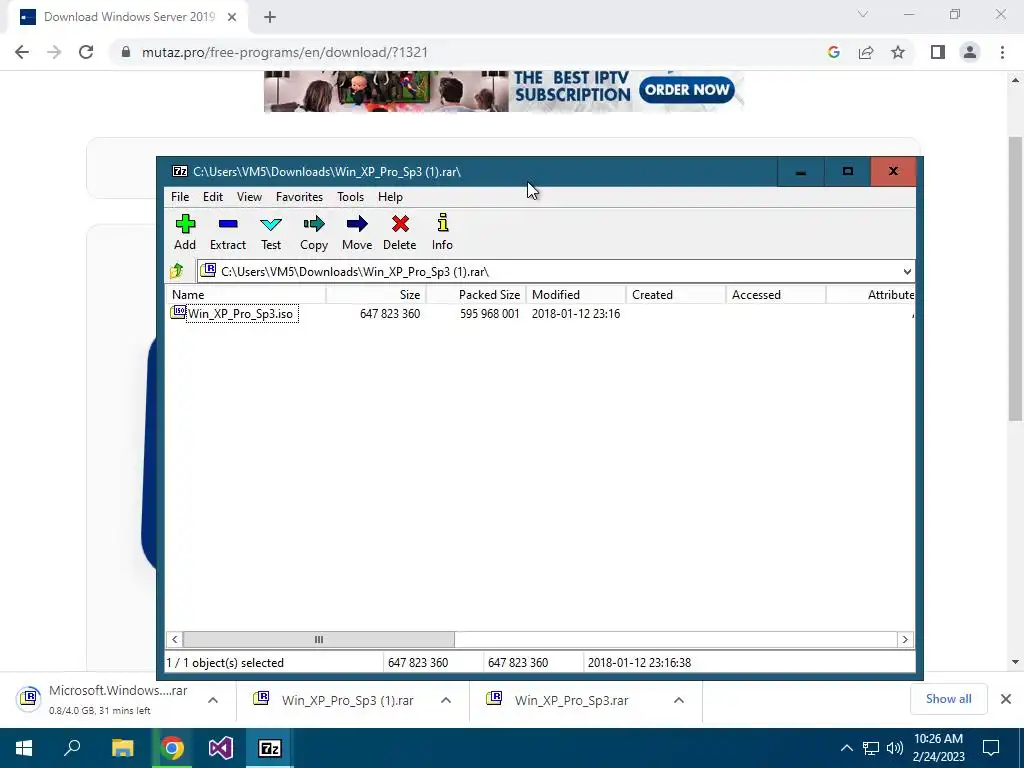Expand options for Win_XP_Pro_Sp3 (1).rar download
The height and width of the screenshot is (768, 1024).
446,700
